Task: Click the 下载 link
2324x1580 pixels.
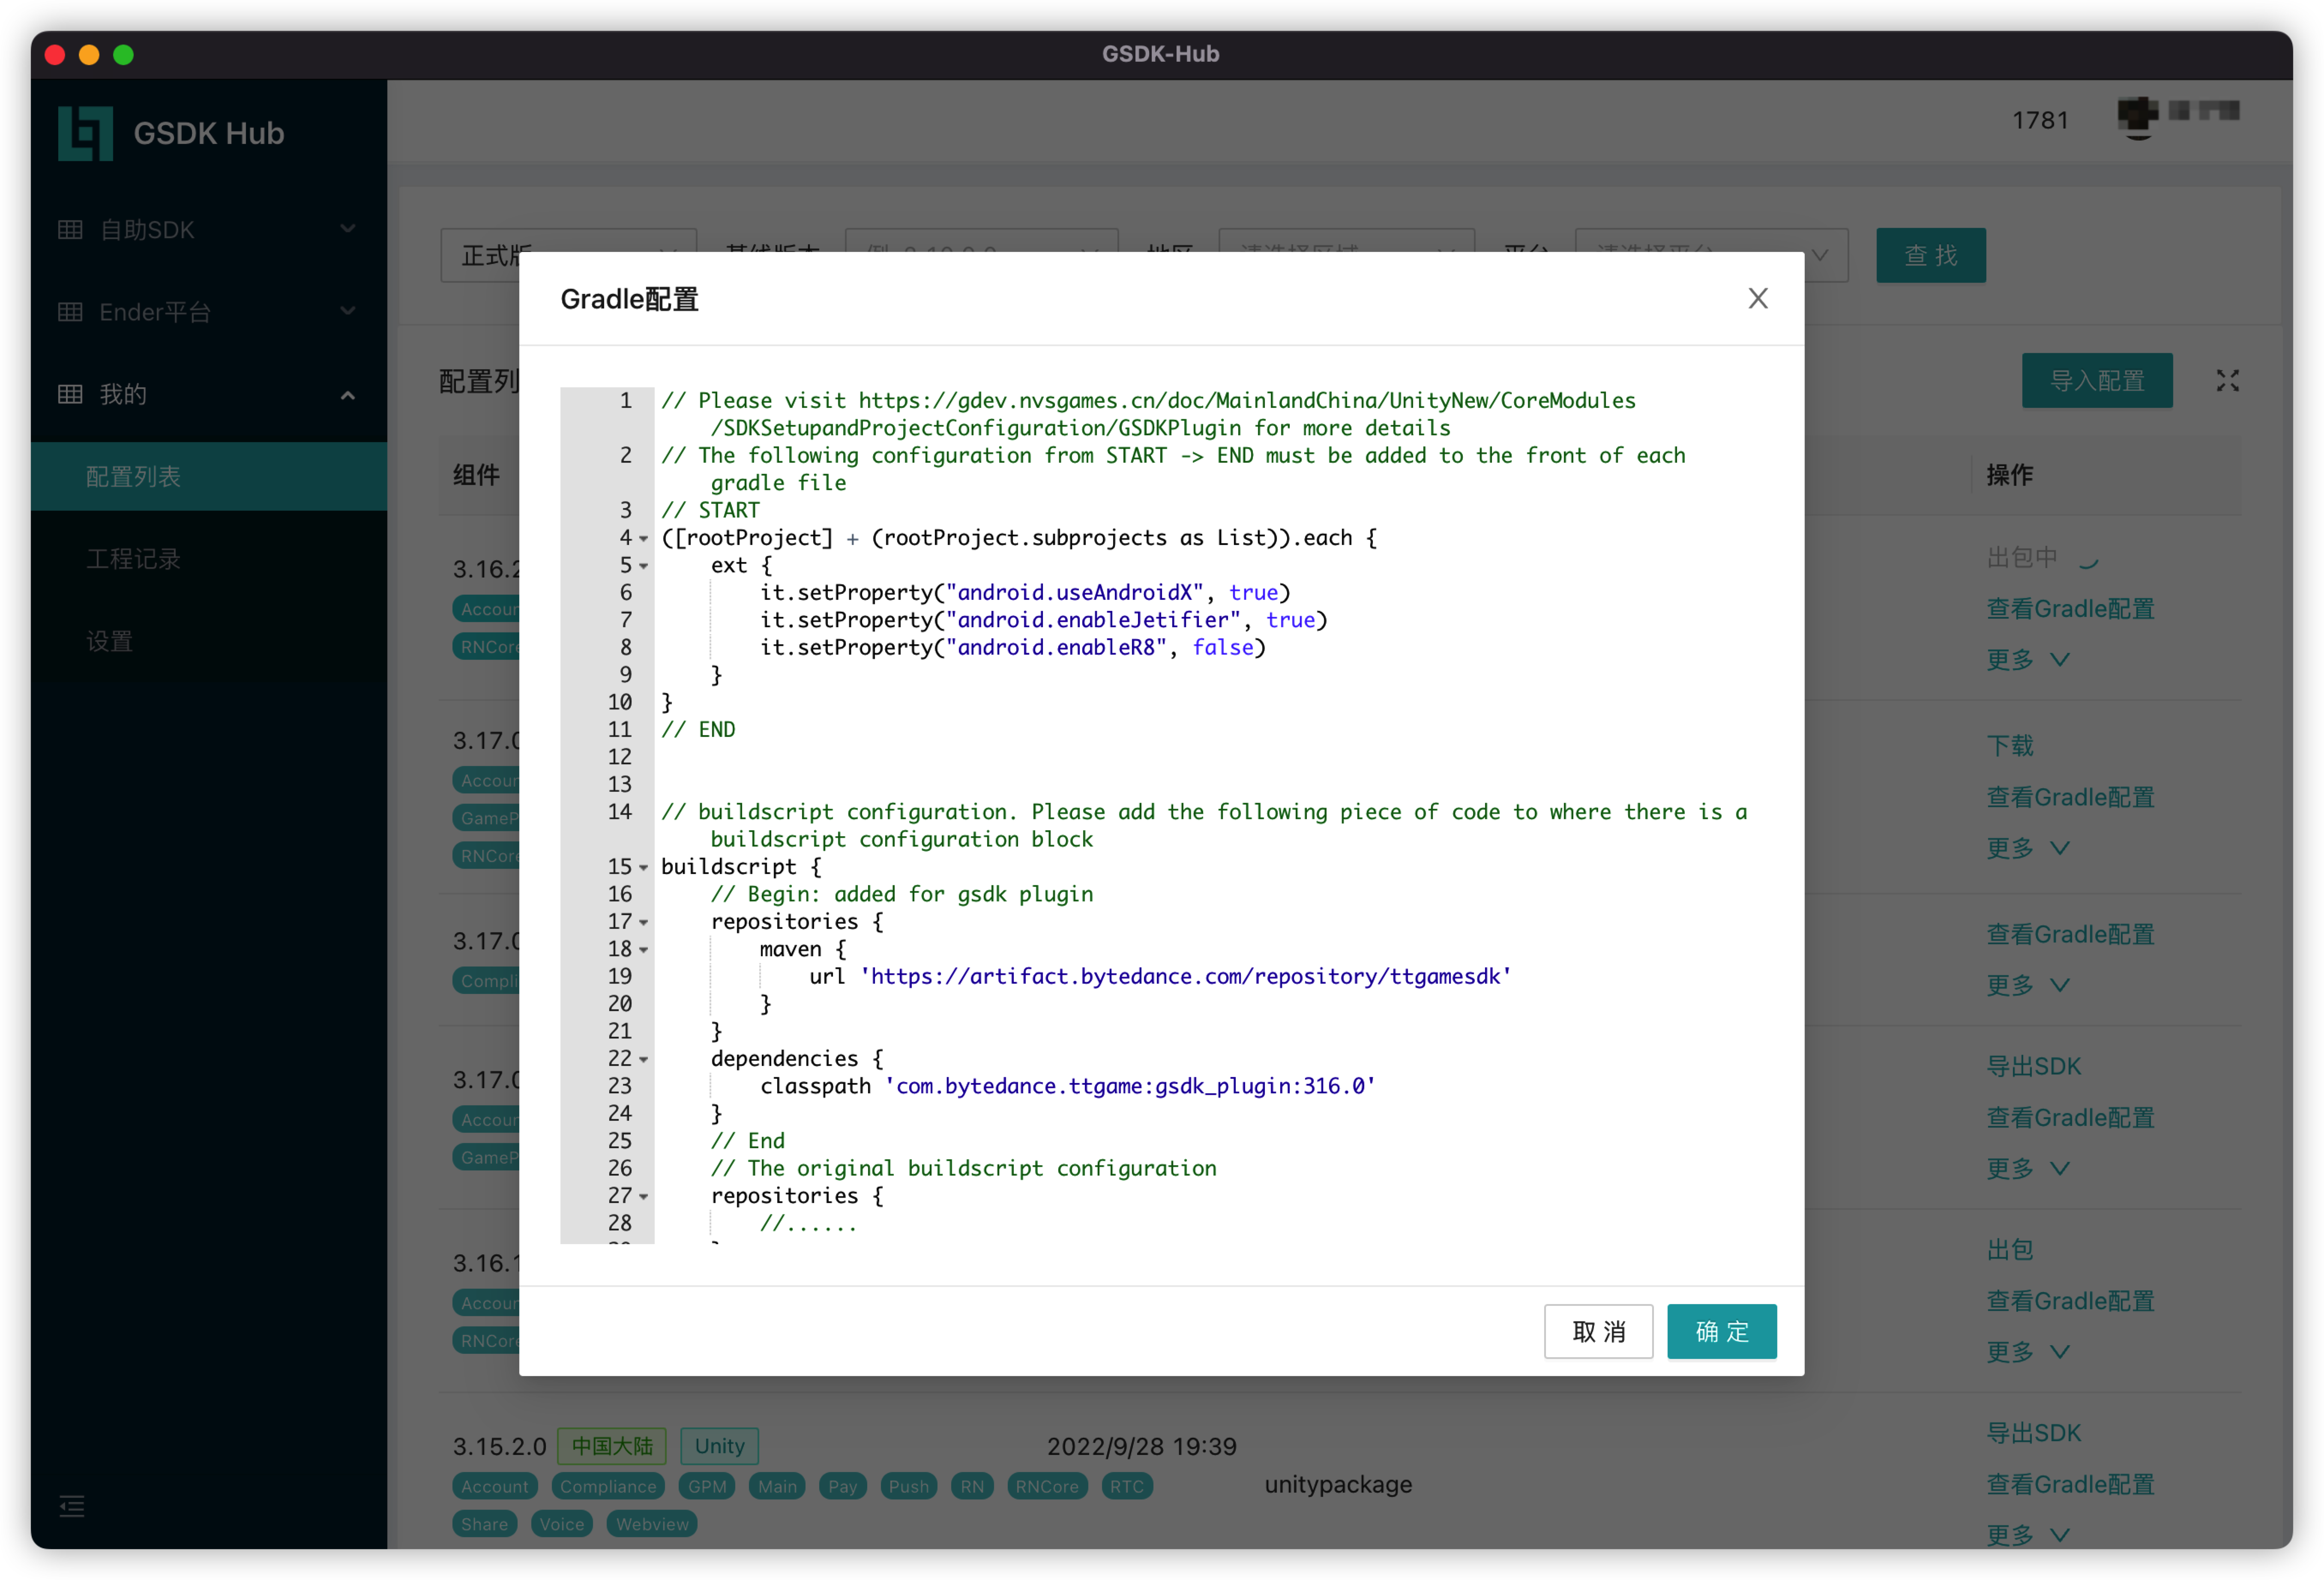Action: tap(2009, 745)
